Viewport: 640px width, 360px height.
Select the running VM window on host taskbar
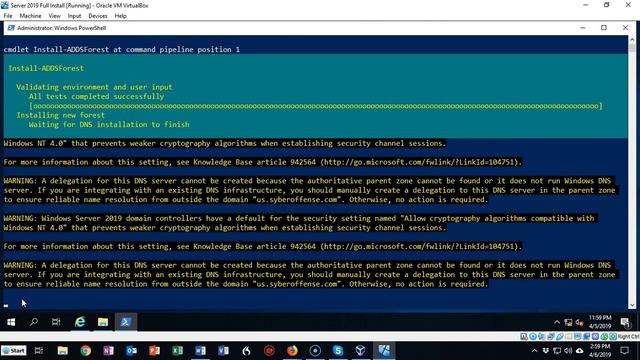(x=384, y=351)
